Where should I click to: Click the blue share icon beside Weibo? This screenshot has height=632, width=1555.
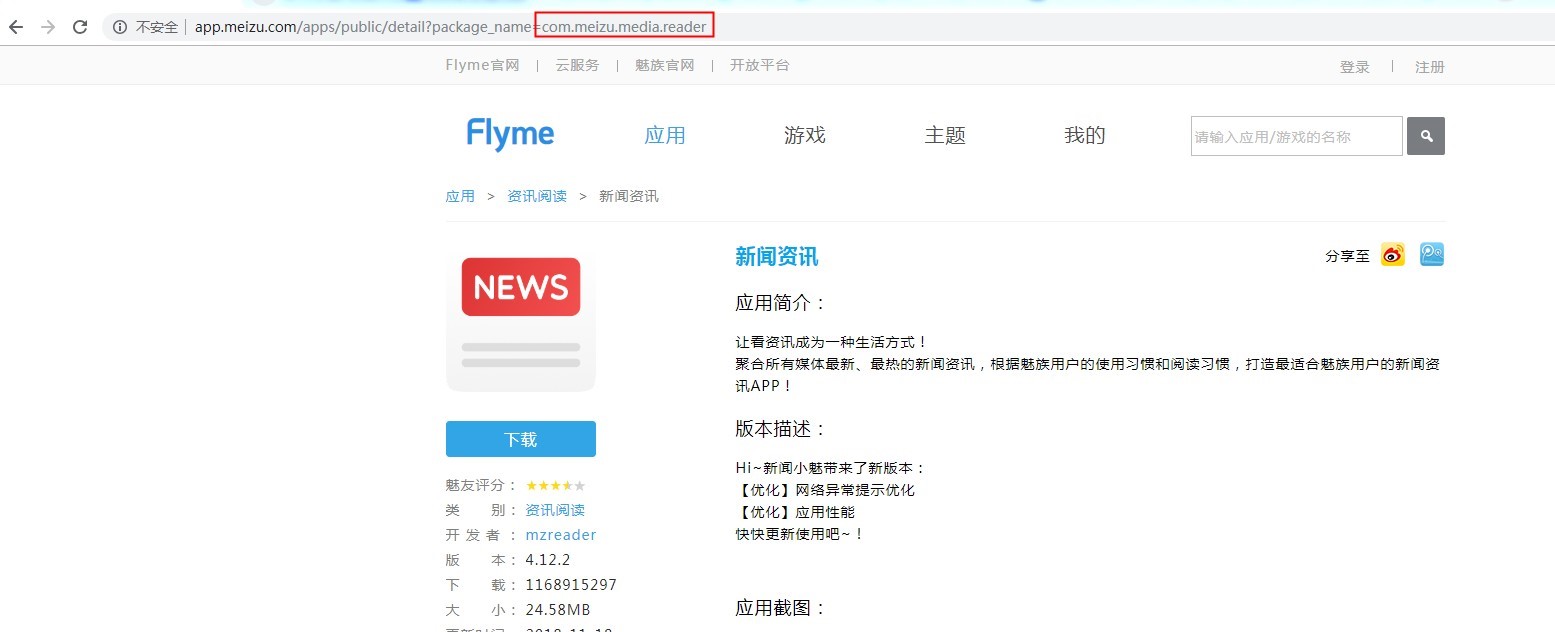pyautogui.click(x=1432, y=255)
